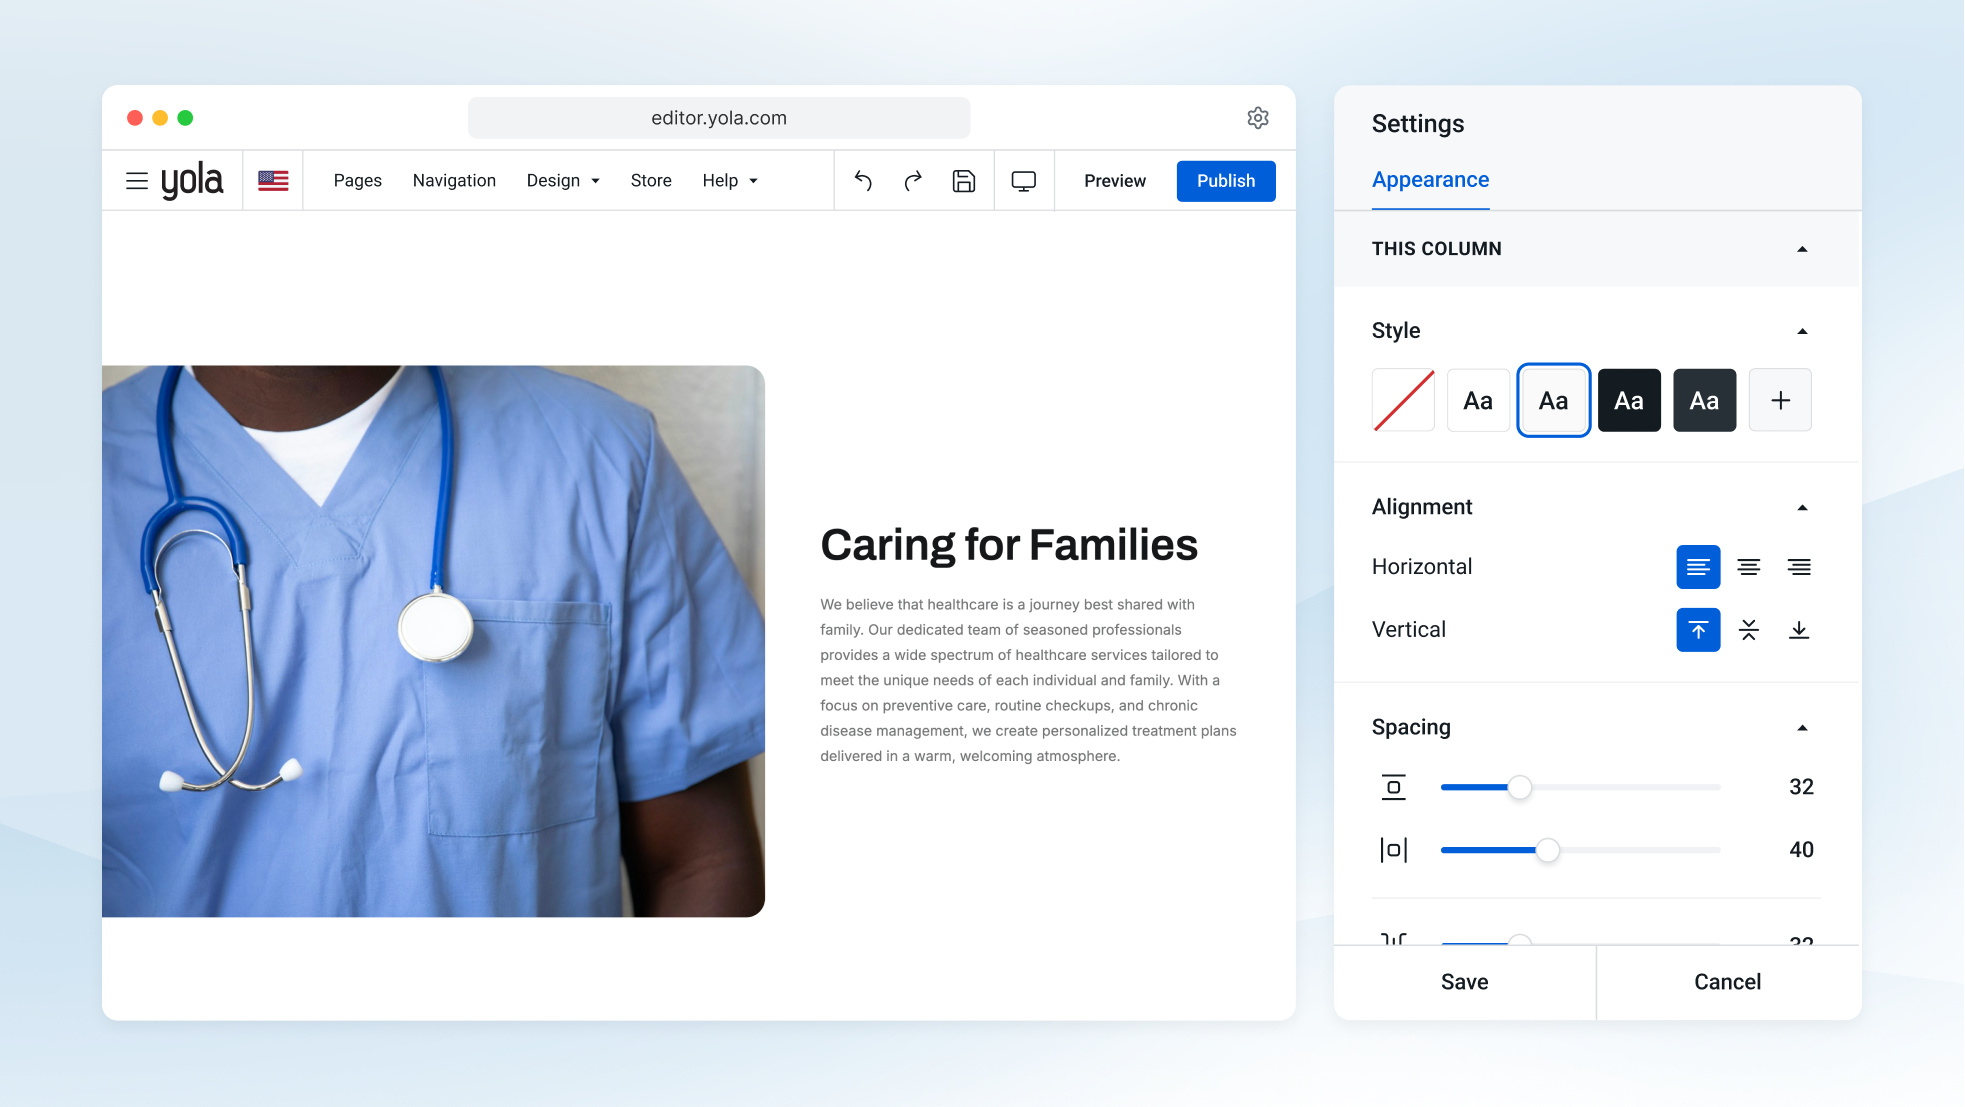This screenshot has height=1107, width=1965.
Task: Cancel the settings changes
Action: 1728,982
